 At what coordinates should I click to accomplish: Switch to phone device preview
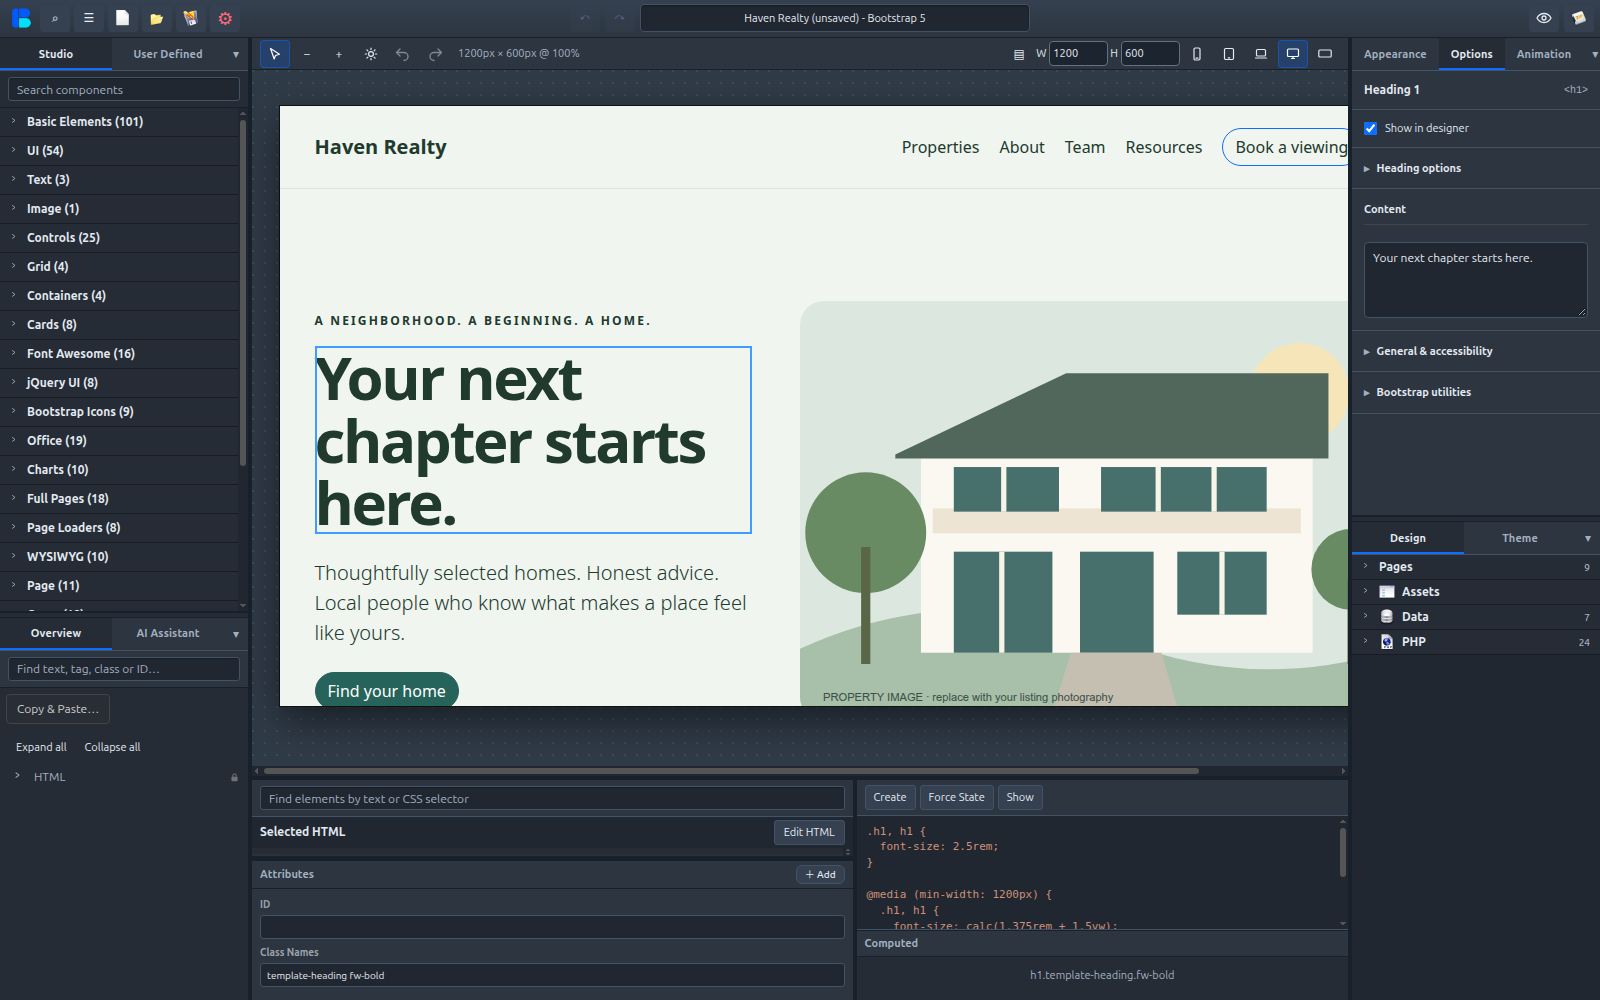coord(1197,54)
